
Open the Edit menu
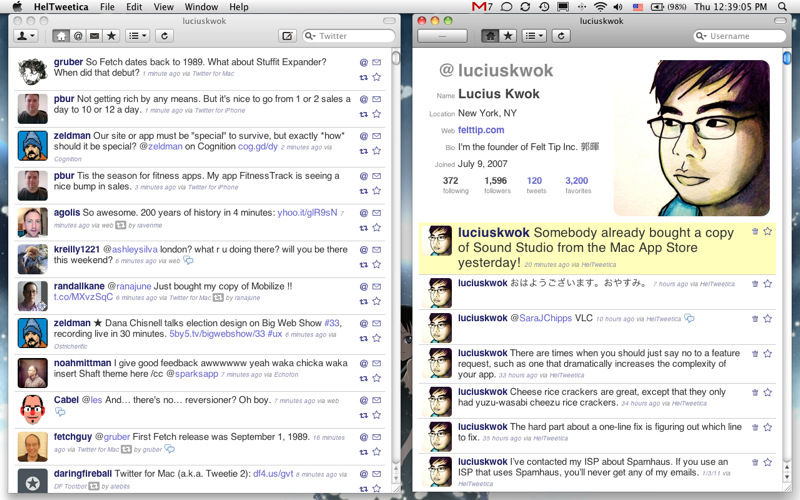click(134, 7)
